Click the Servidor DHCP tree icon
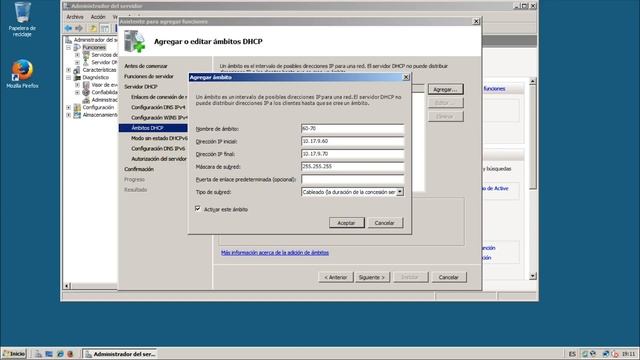The image size is (640, 360). pyautogui.click(x=86, y=62)
